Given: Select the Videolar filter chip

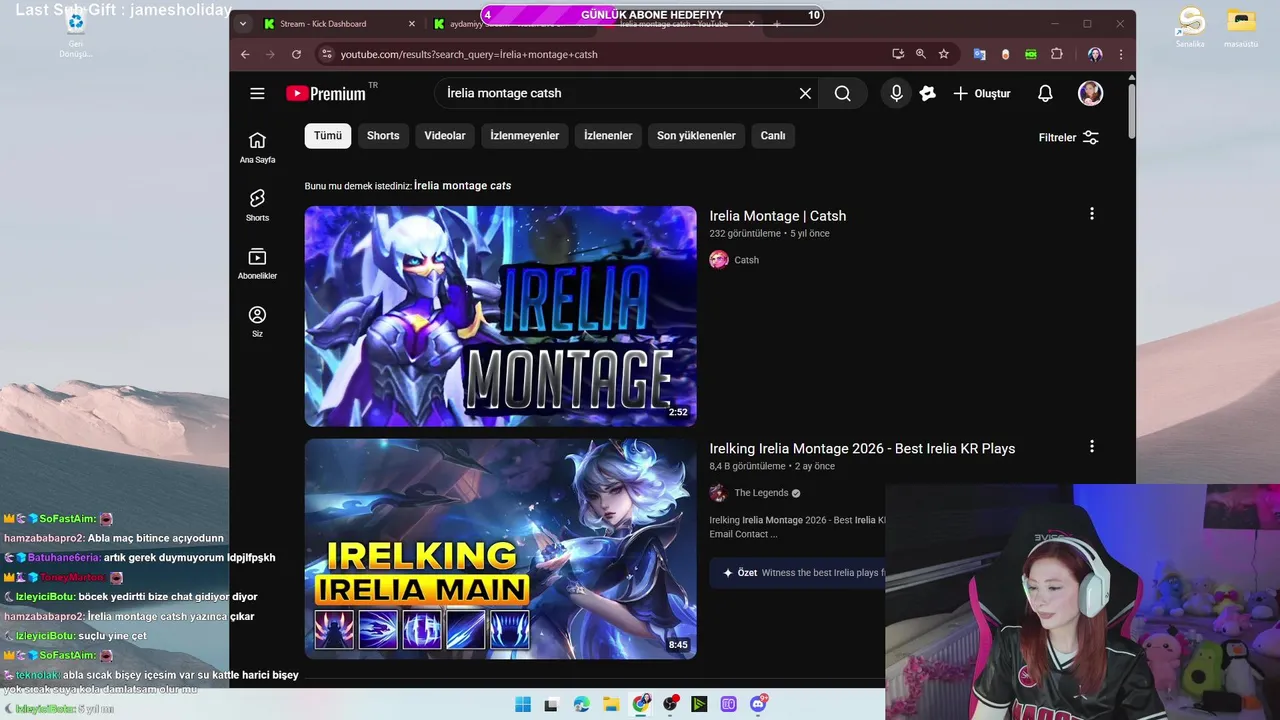Looking at the screenshot, I should pos(445,136).
